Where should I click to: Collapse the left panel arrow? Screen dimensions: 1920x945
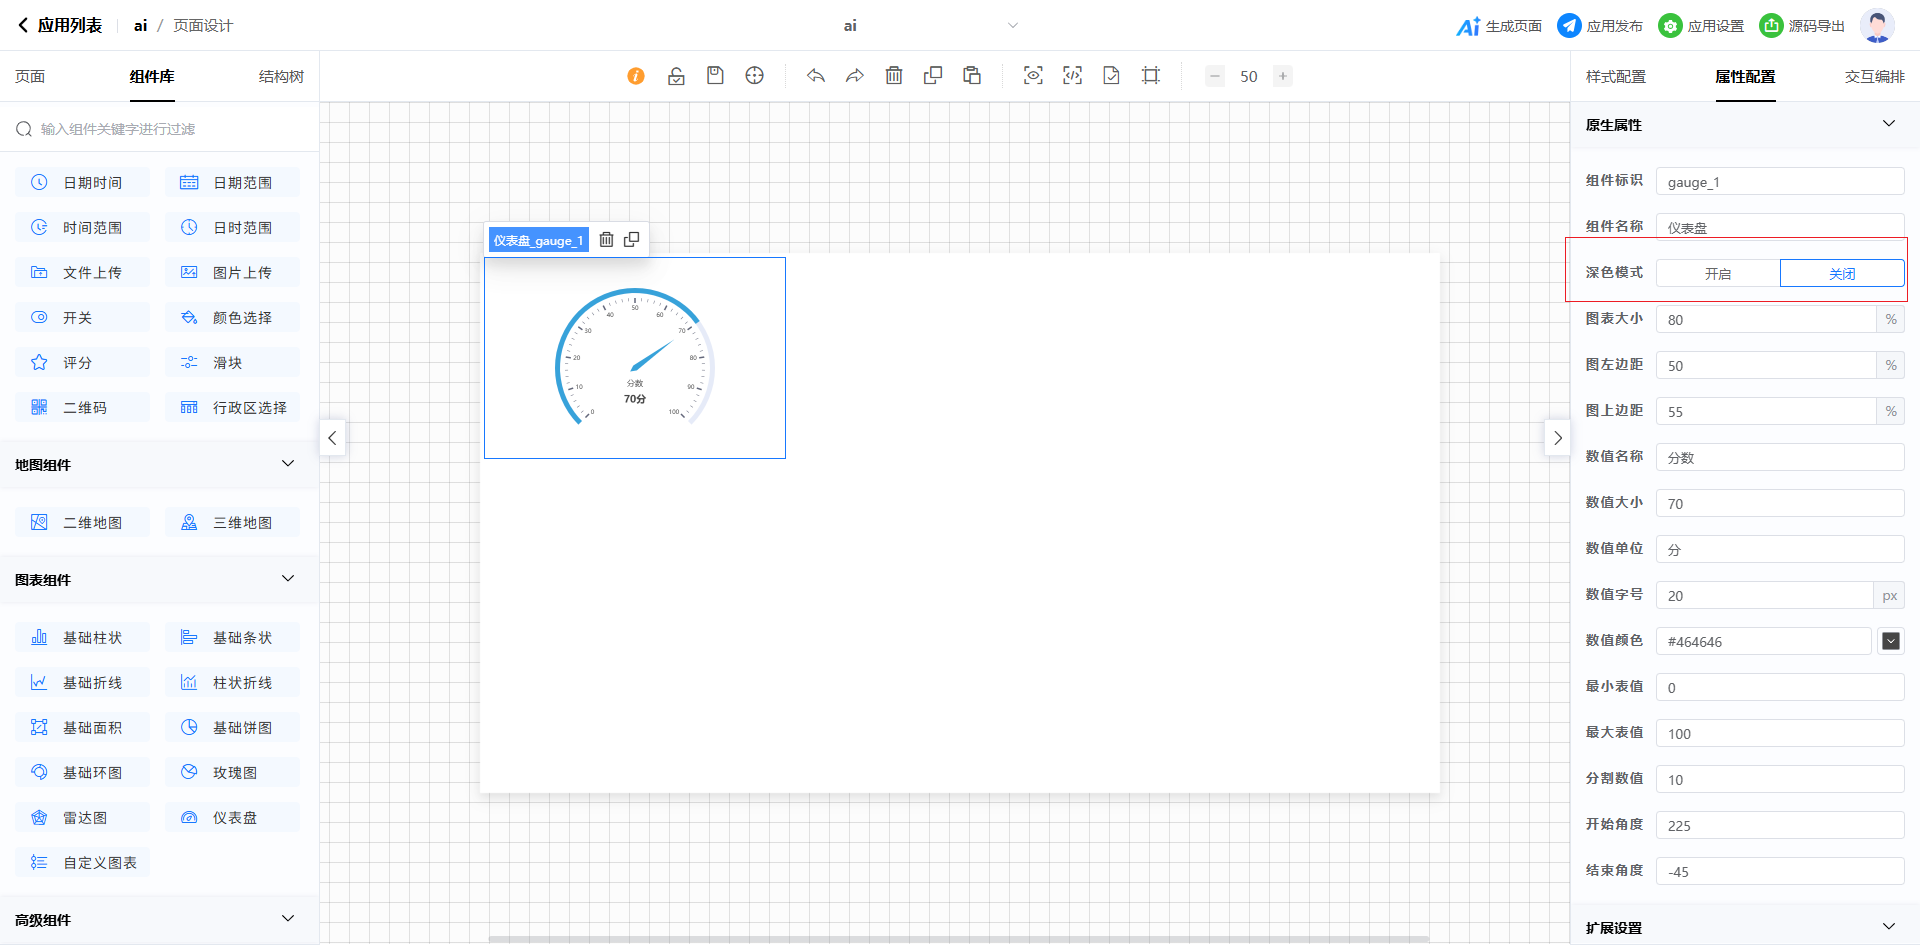[332, 438]
